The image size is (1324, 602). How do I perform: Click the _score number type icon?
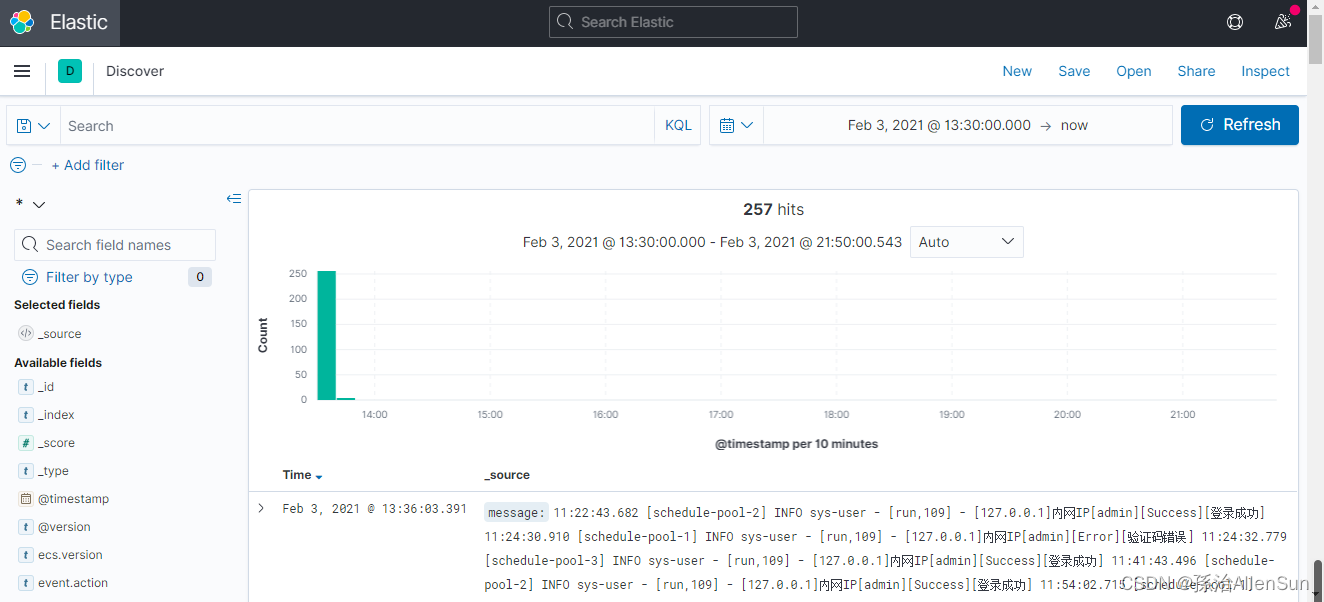(x=26, y=443)
